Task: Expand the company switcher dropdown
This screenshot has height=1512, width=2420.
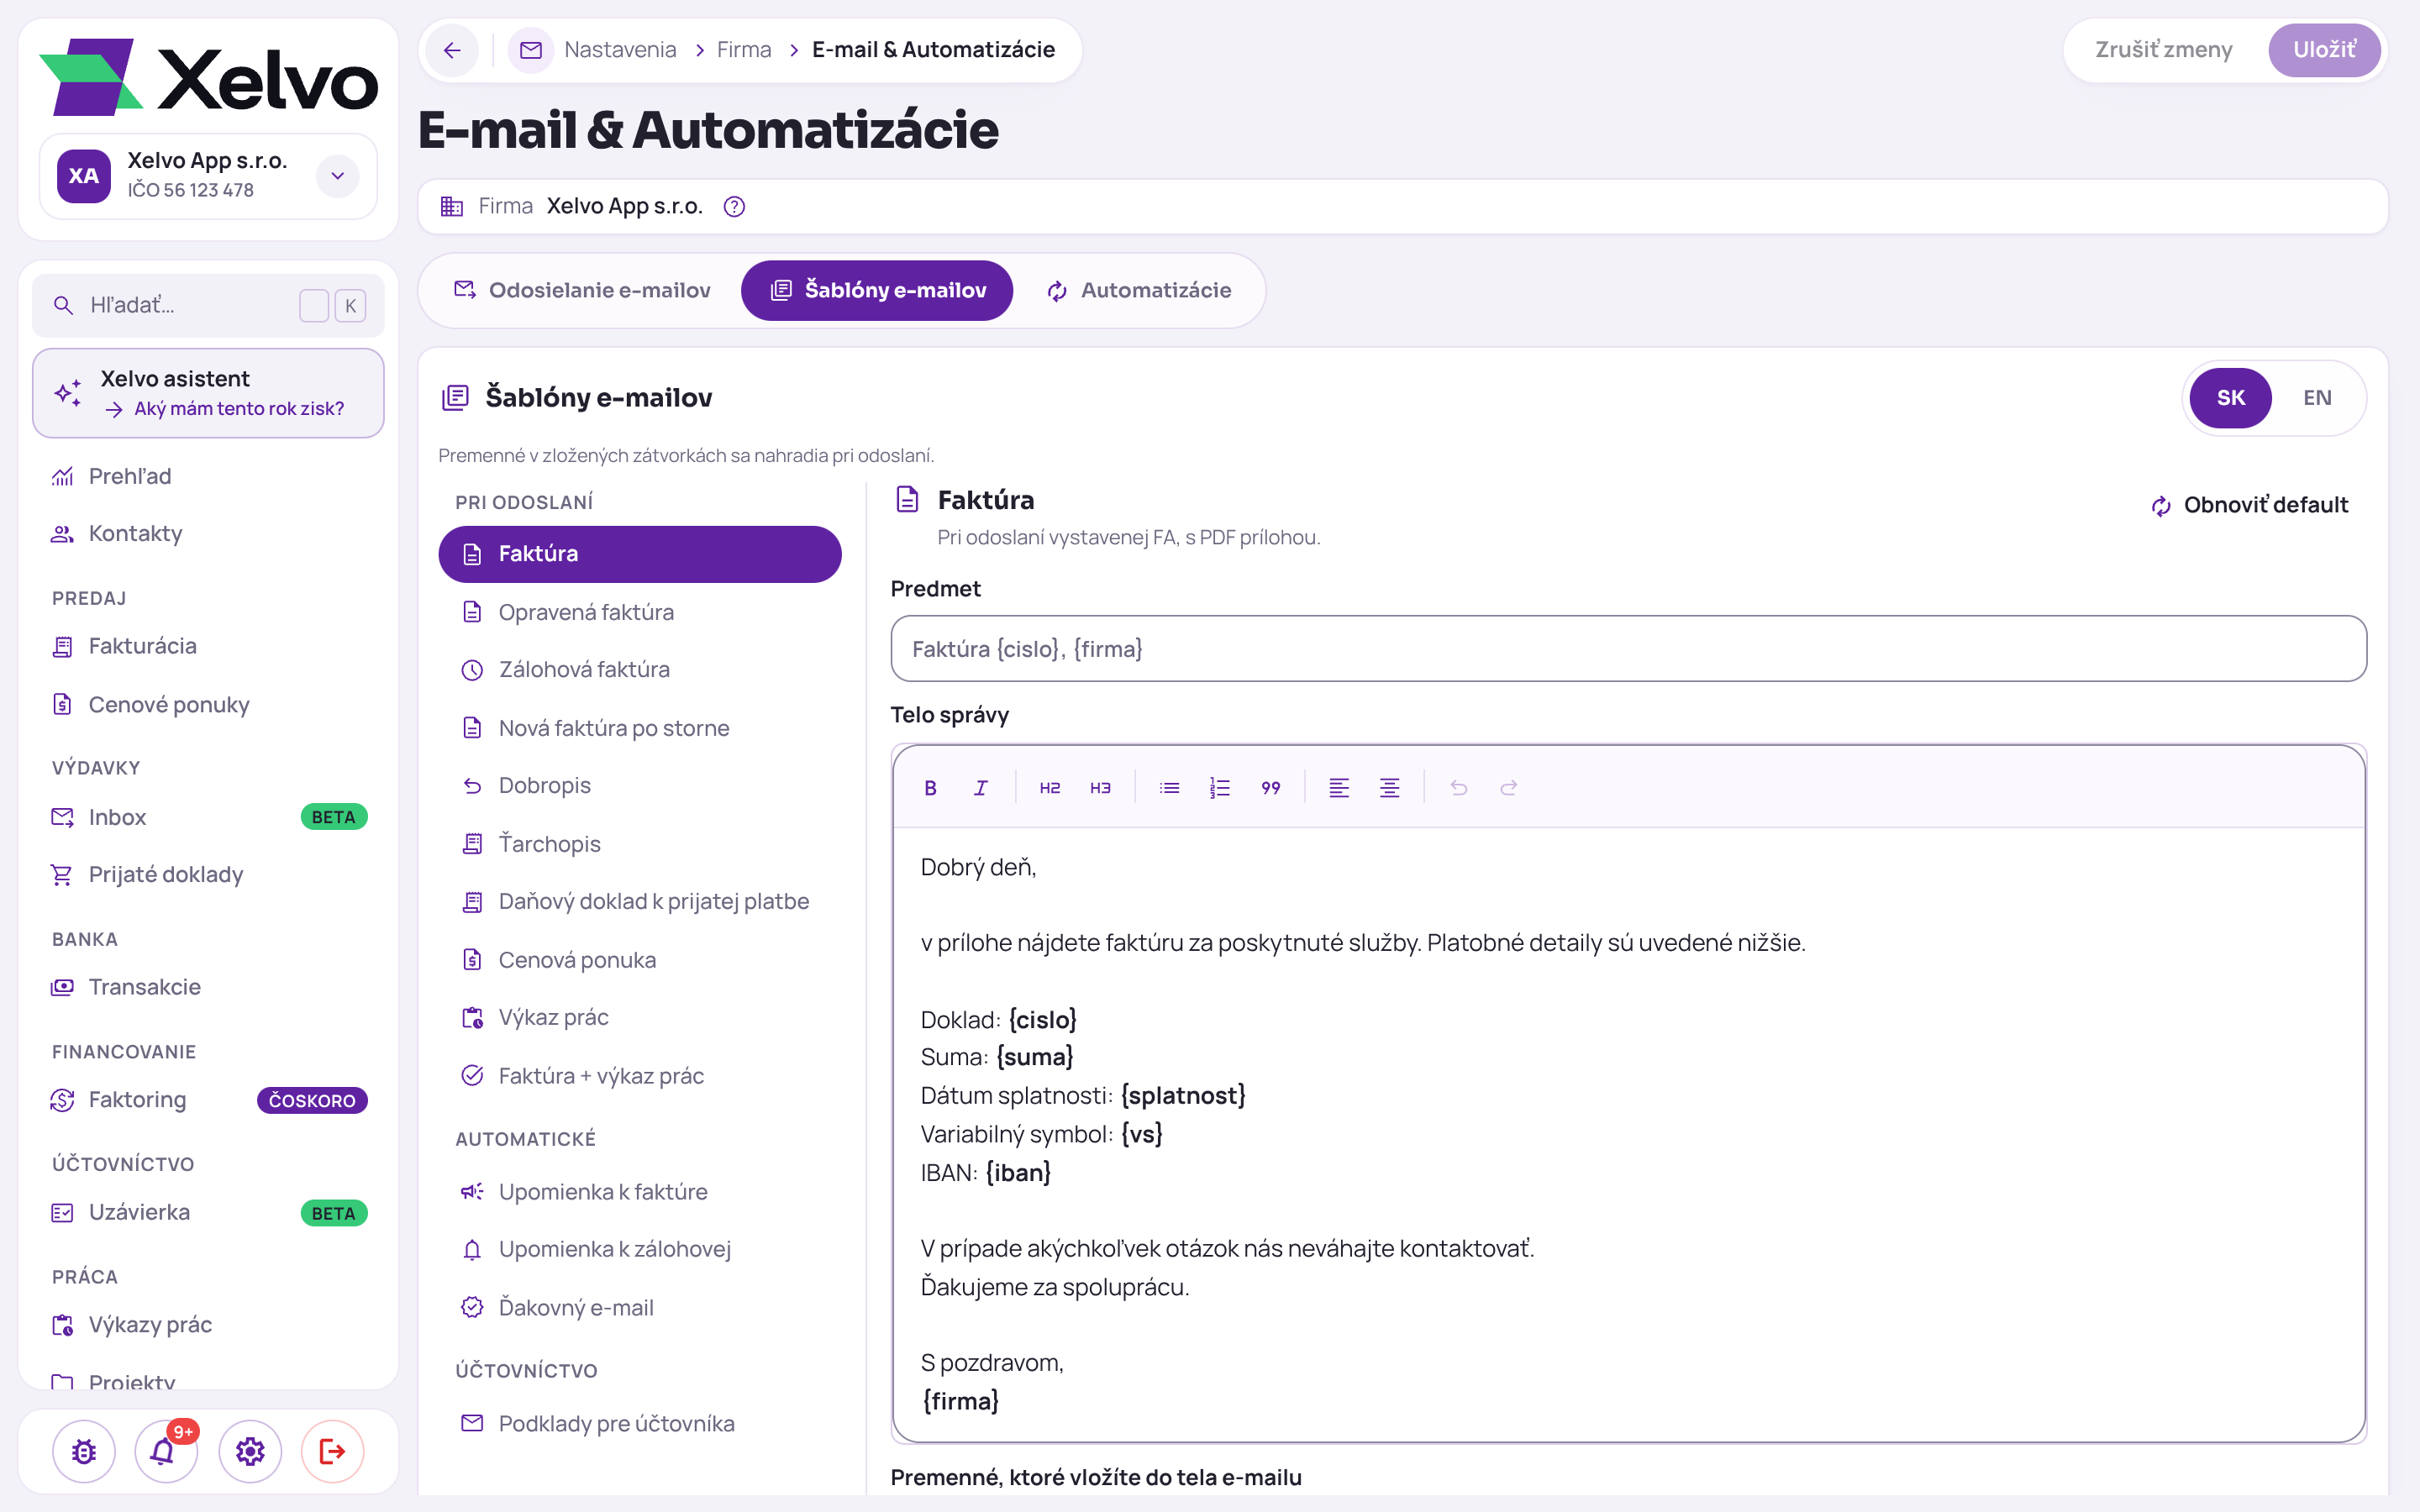Action: [x=338, y=176]
